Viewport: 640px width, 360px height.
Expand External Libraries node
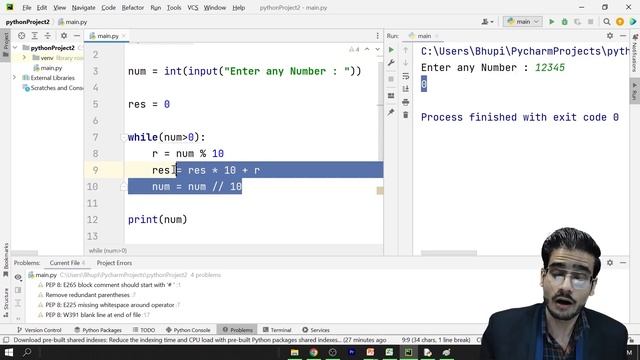click(x=15, y=78)
